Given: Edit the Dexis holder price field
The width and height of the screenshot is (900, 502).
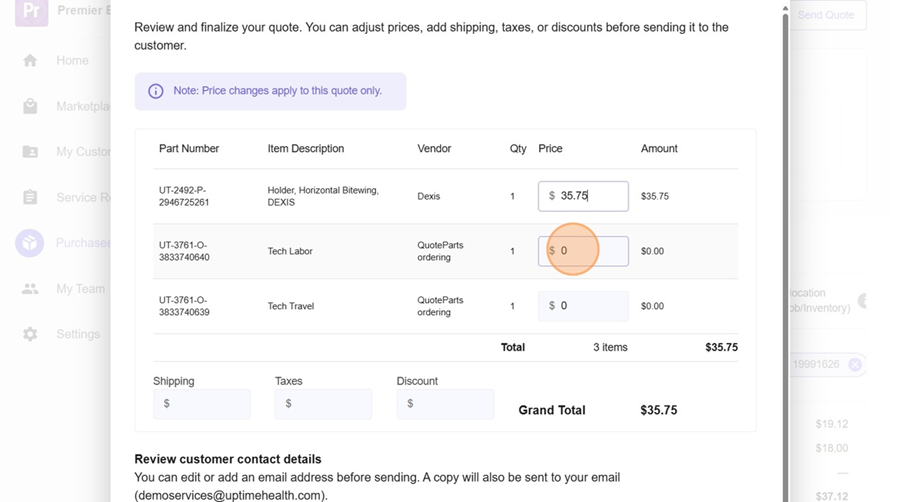Looking at the screenshot, I should click(x=590, y=196).
